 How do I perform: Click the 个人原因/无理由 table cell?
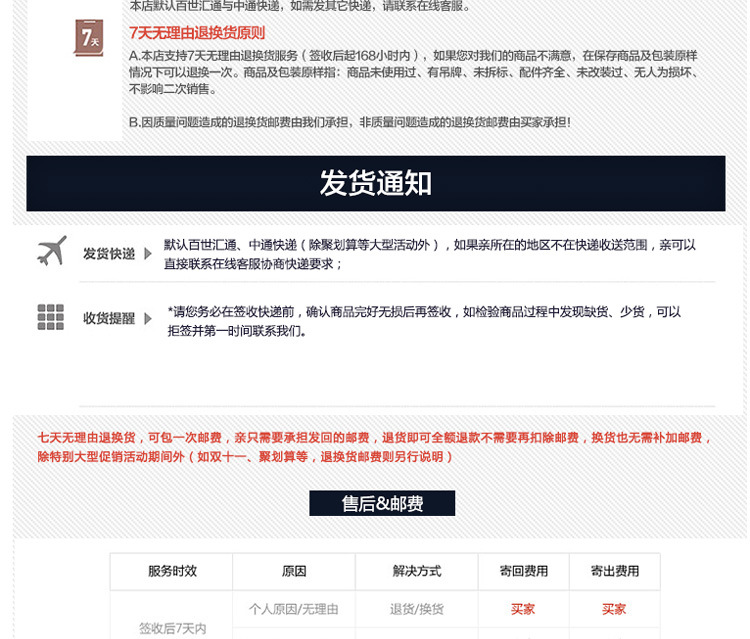coord(294,609)
